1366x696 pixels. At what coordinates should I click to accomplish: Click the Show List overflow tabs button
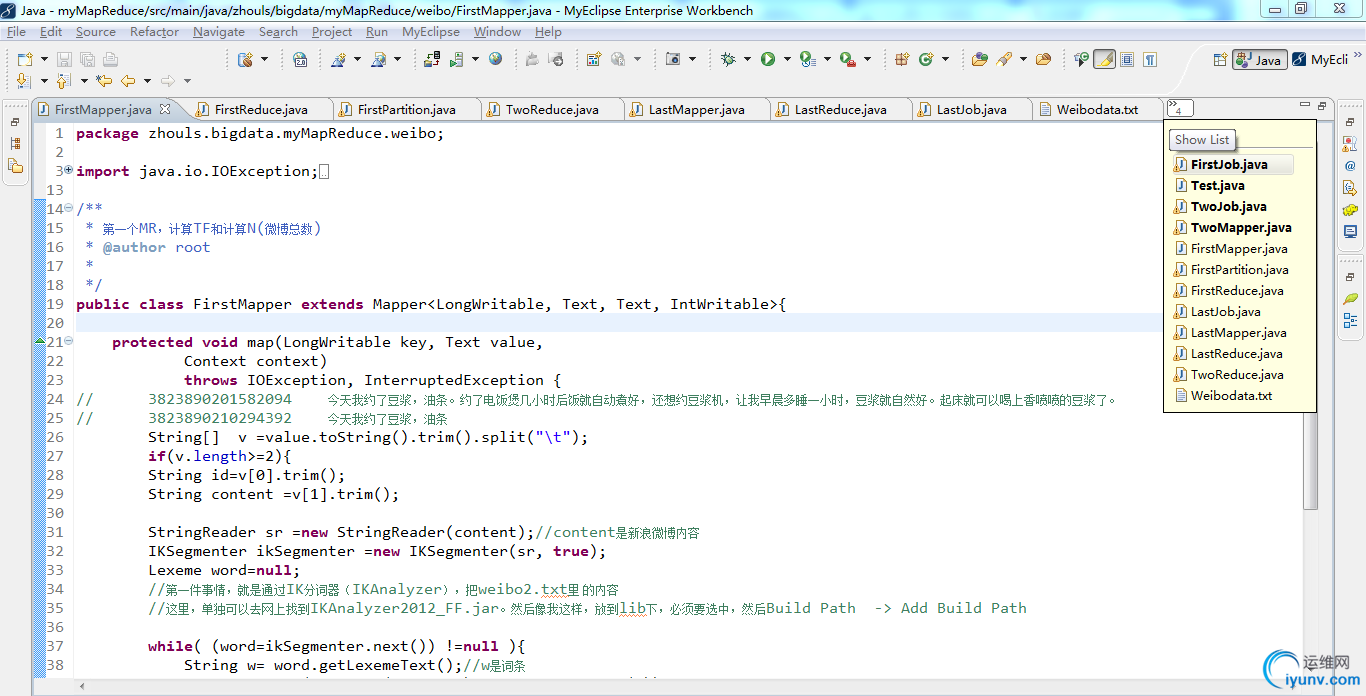pos(1179,108)
